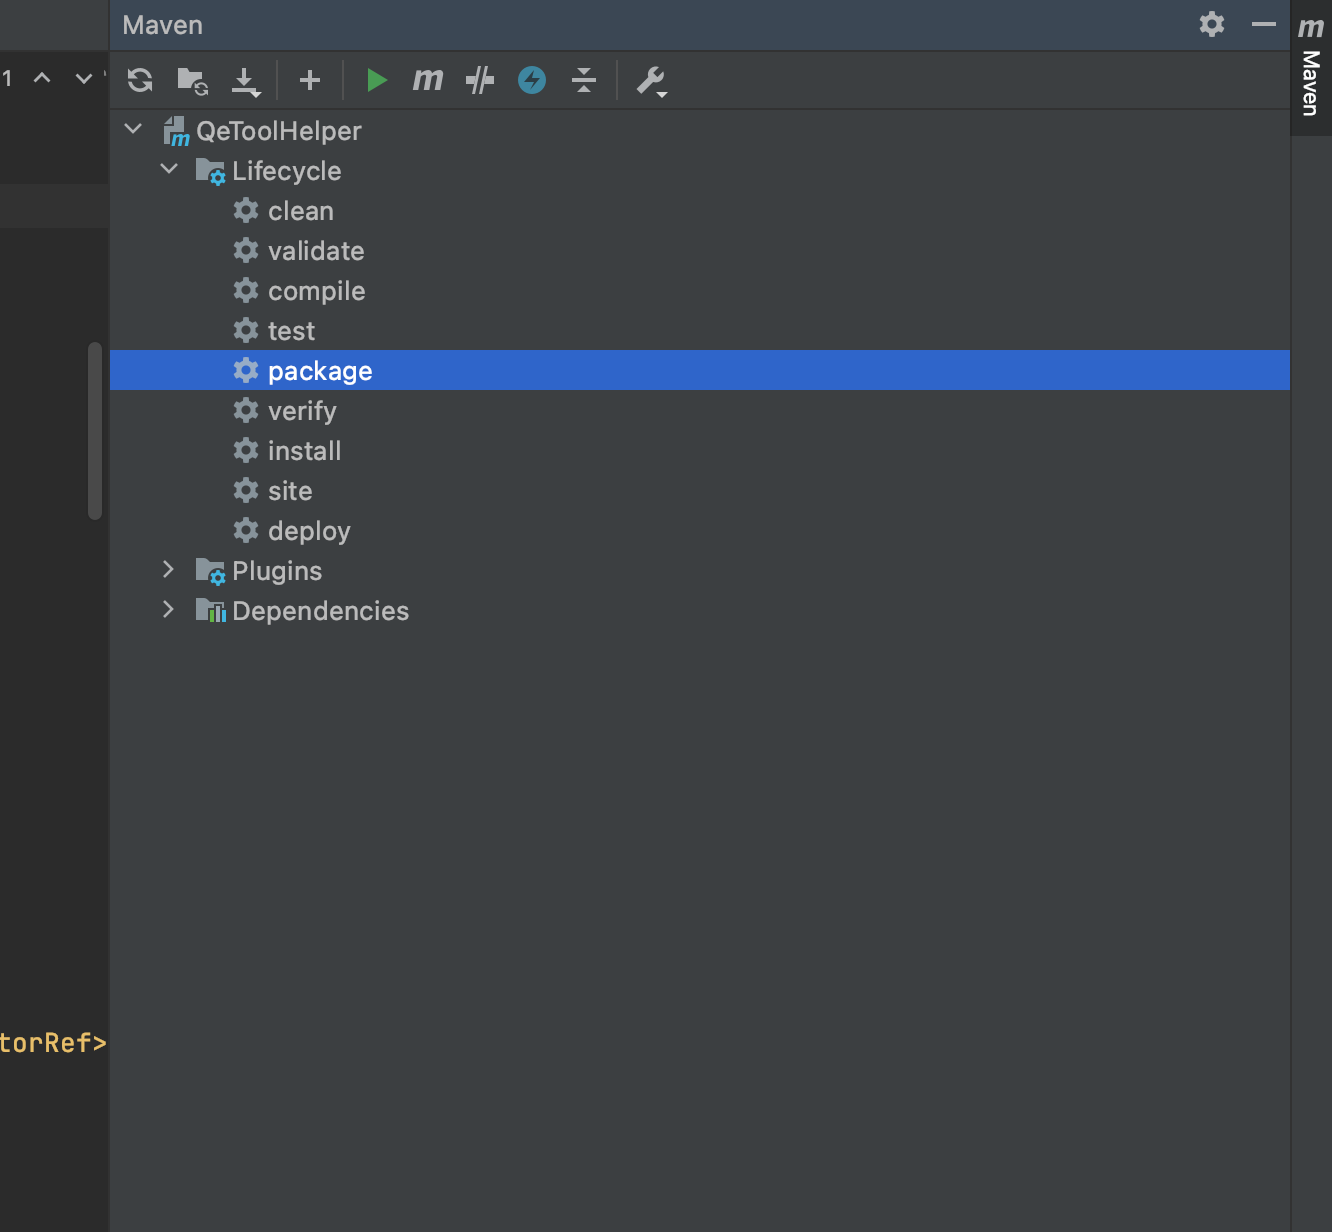Viewport: 1332px width, 1232px height.
Task: Expand the Dependencies node
Action: coord(168,609)
